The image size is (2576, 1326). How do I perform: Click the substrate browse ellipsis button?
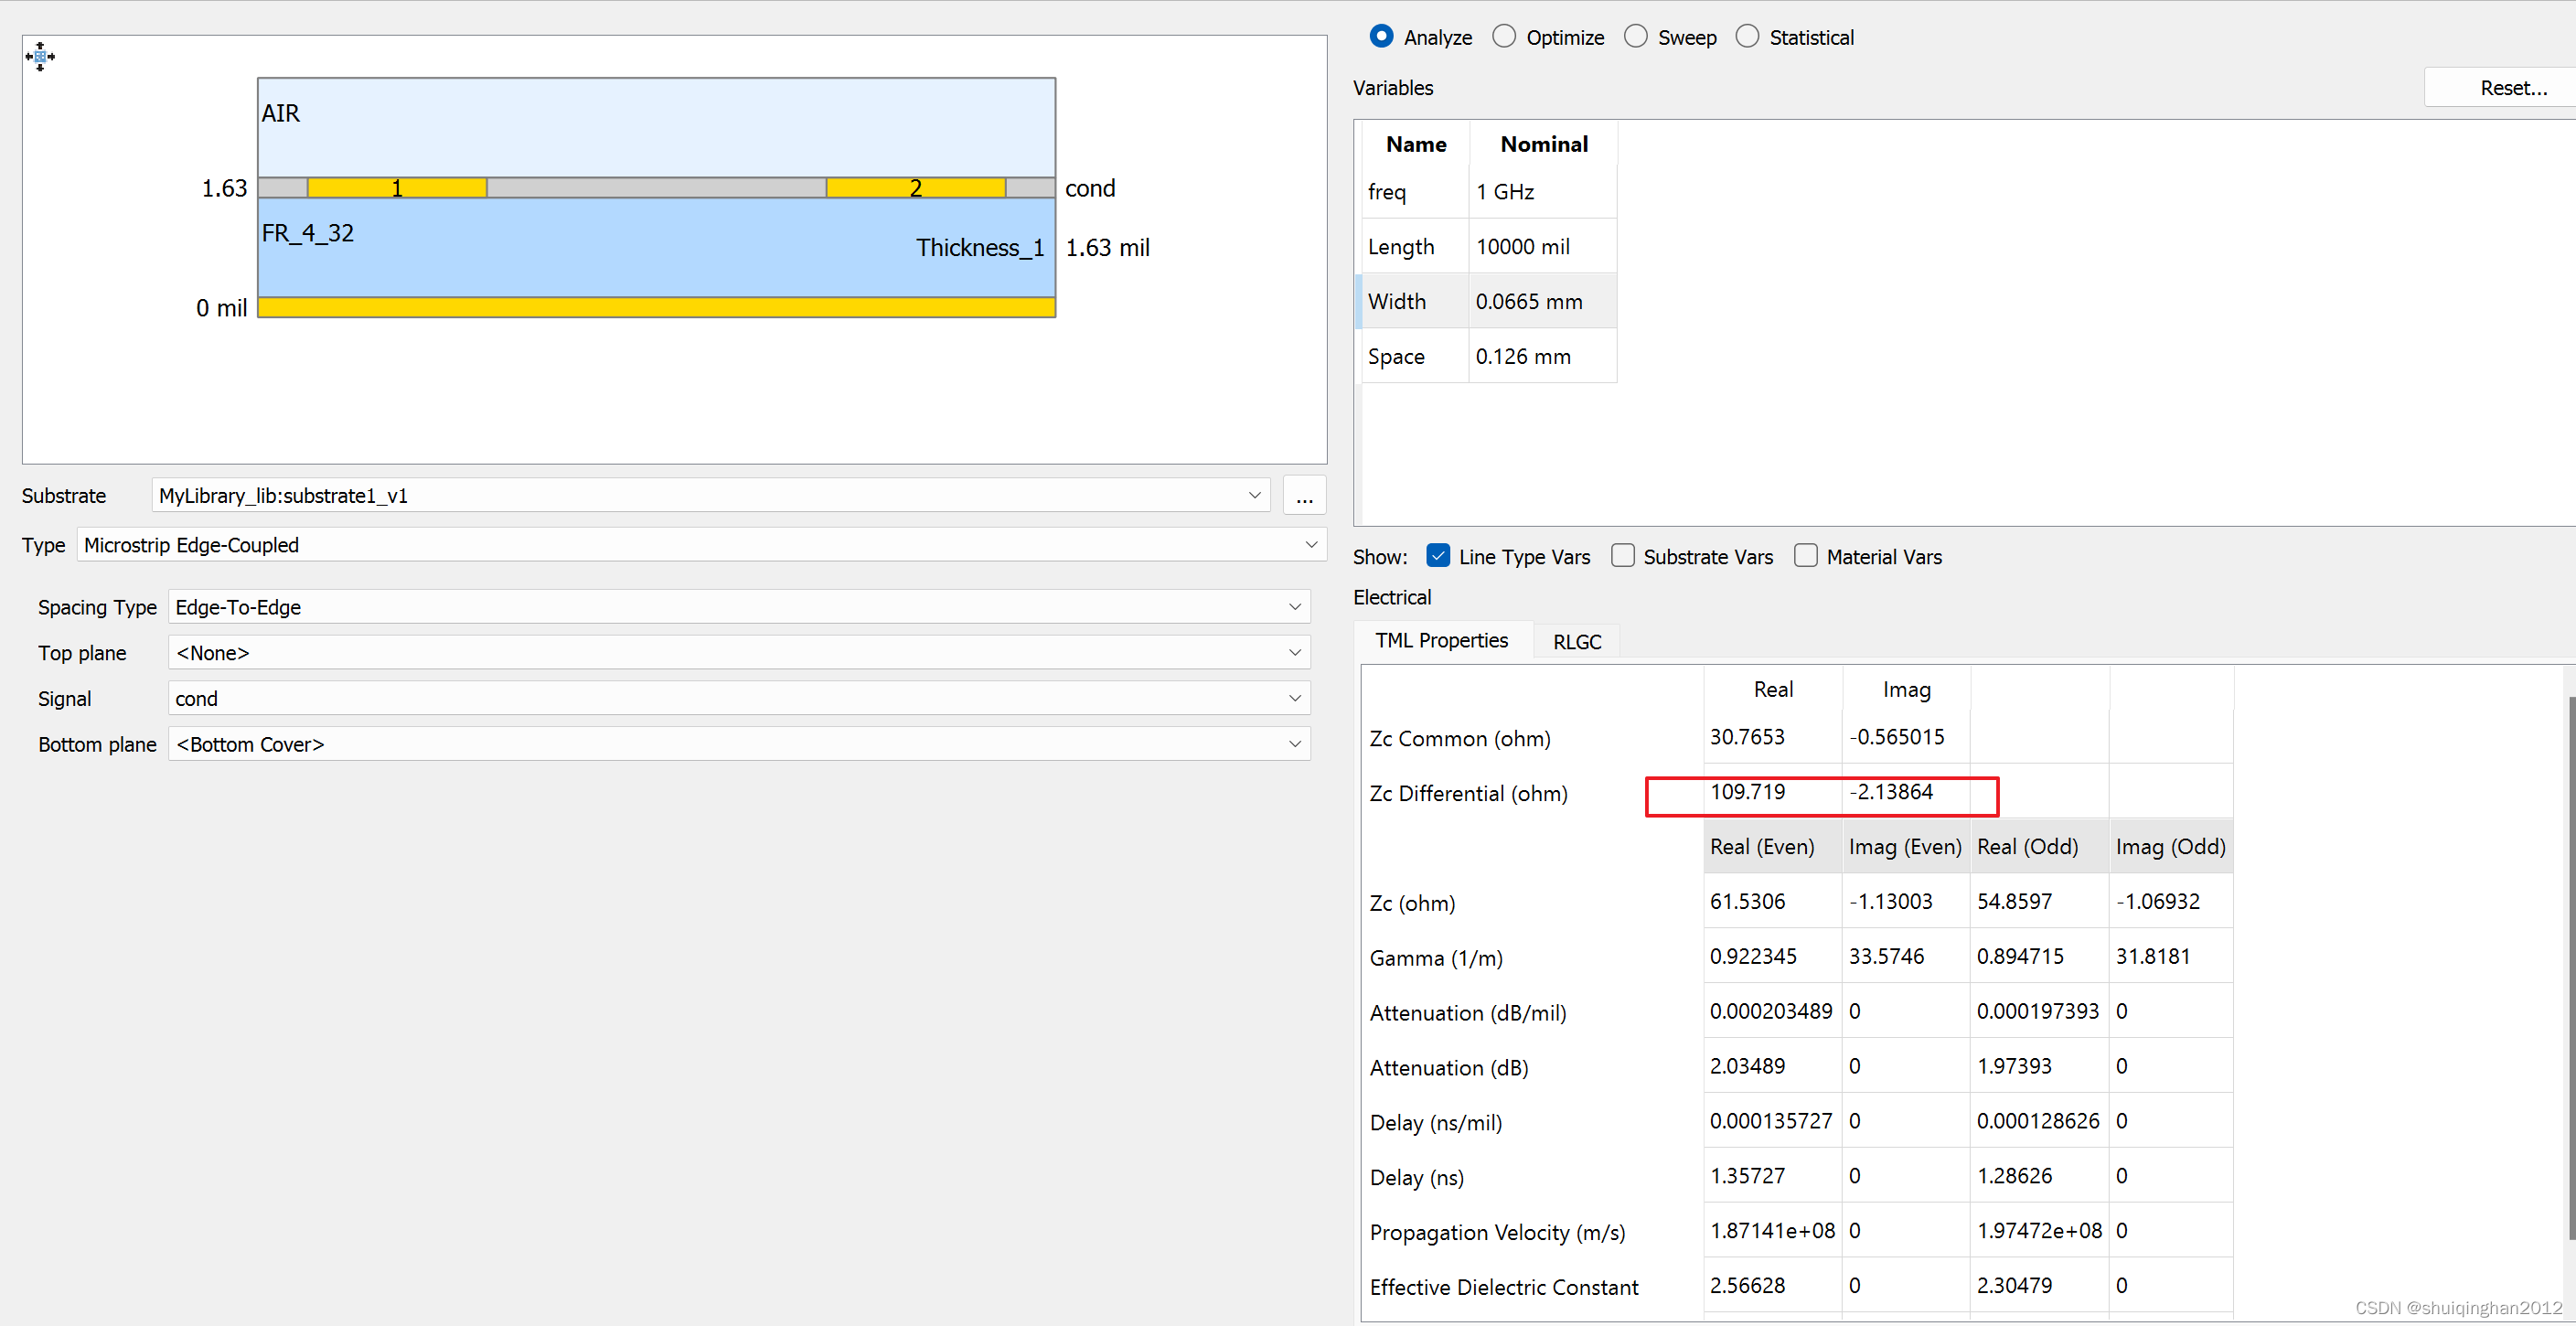pos(1304,496)
